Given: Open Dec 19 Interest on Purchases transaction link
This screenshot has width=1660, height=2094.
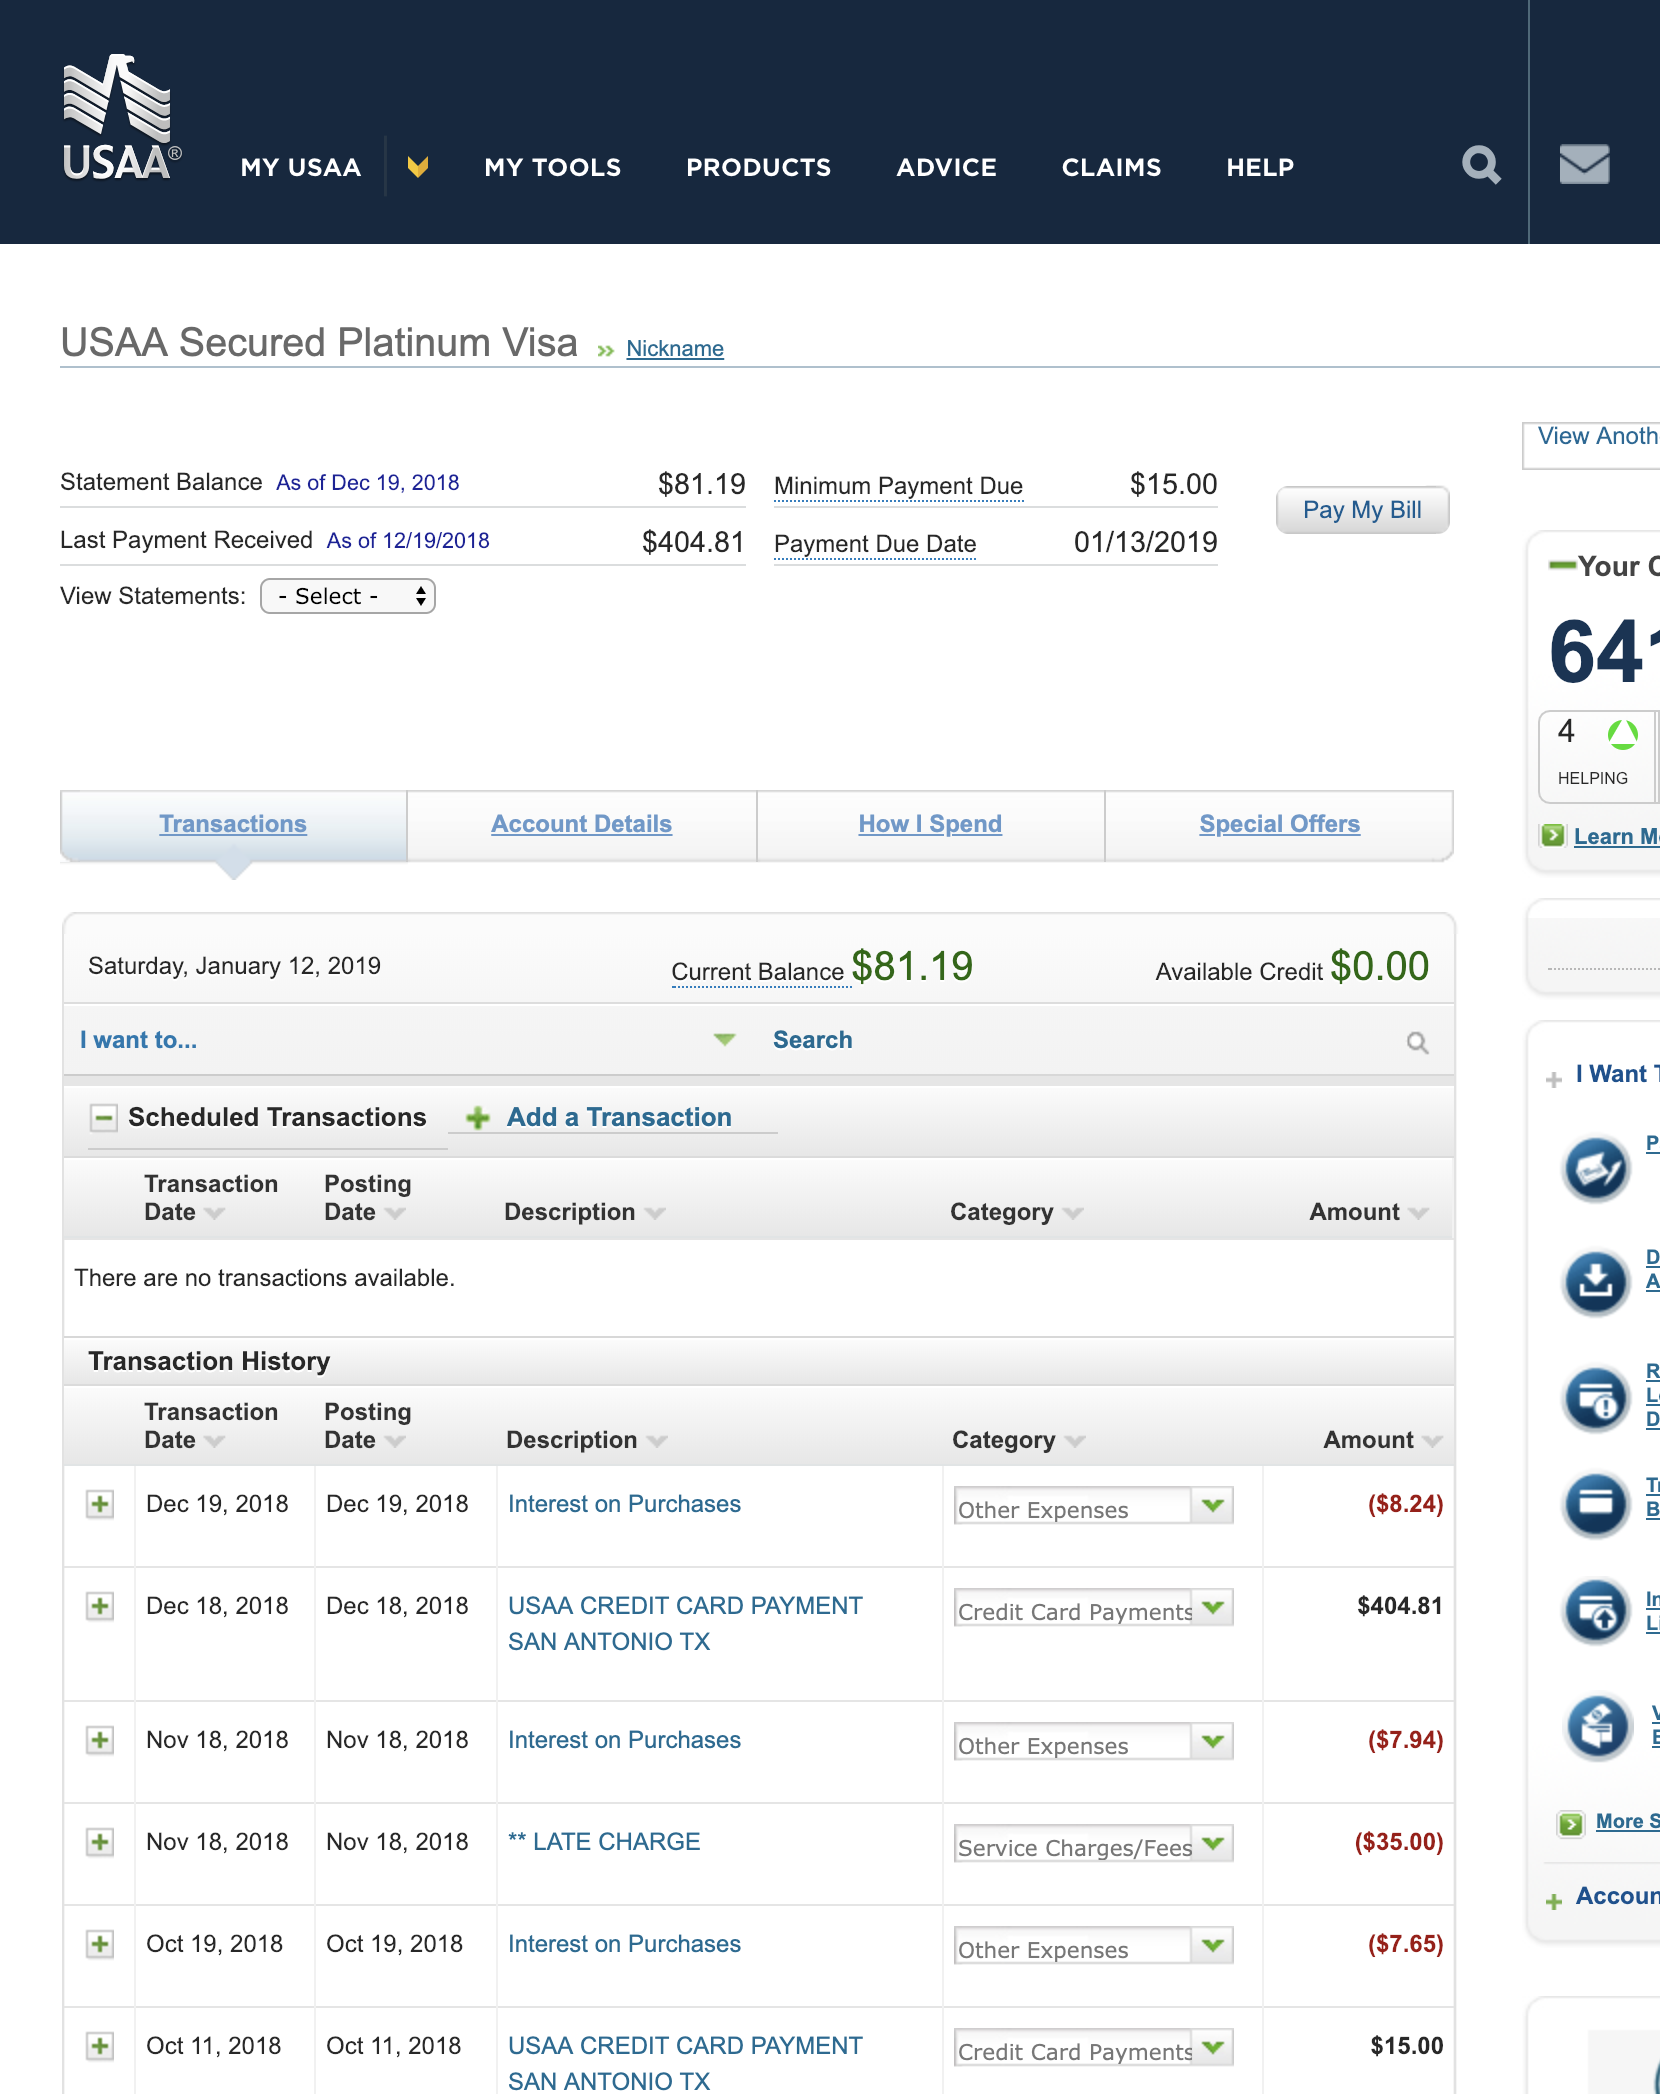Looking at the screenshot, I should coord(624,1504).
